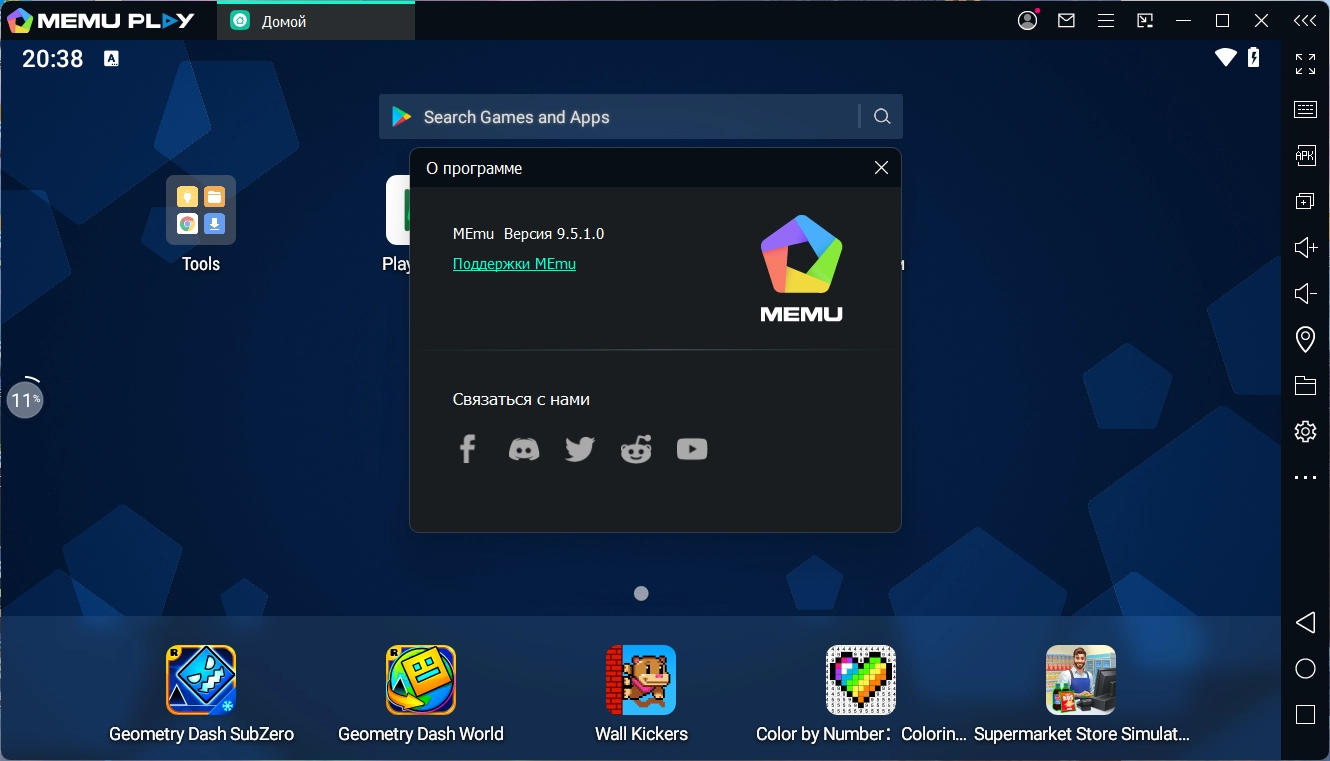
Task: Click the keyboard language A indicator in the status bar
Action: pos(111,59)
